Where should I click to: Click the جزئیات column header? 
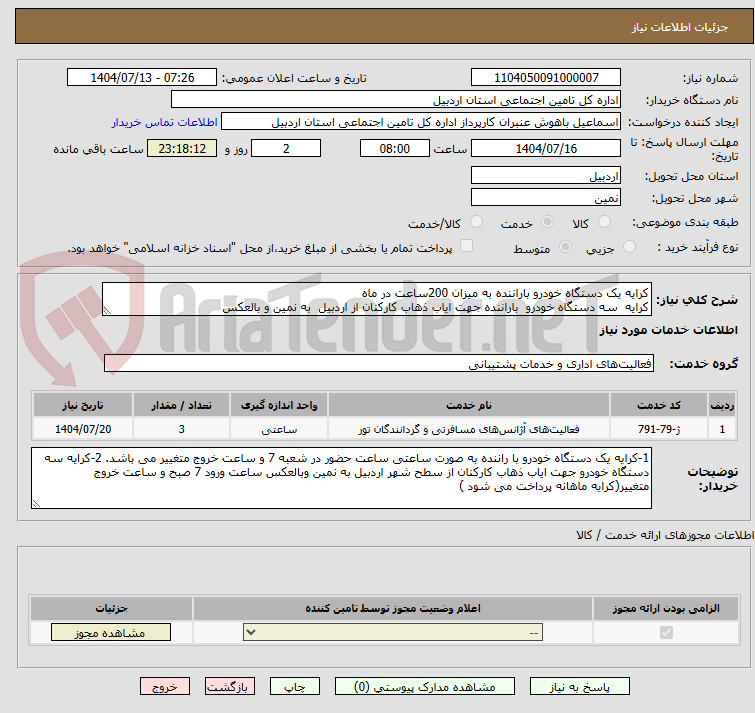(x=111, y=609)
